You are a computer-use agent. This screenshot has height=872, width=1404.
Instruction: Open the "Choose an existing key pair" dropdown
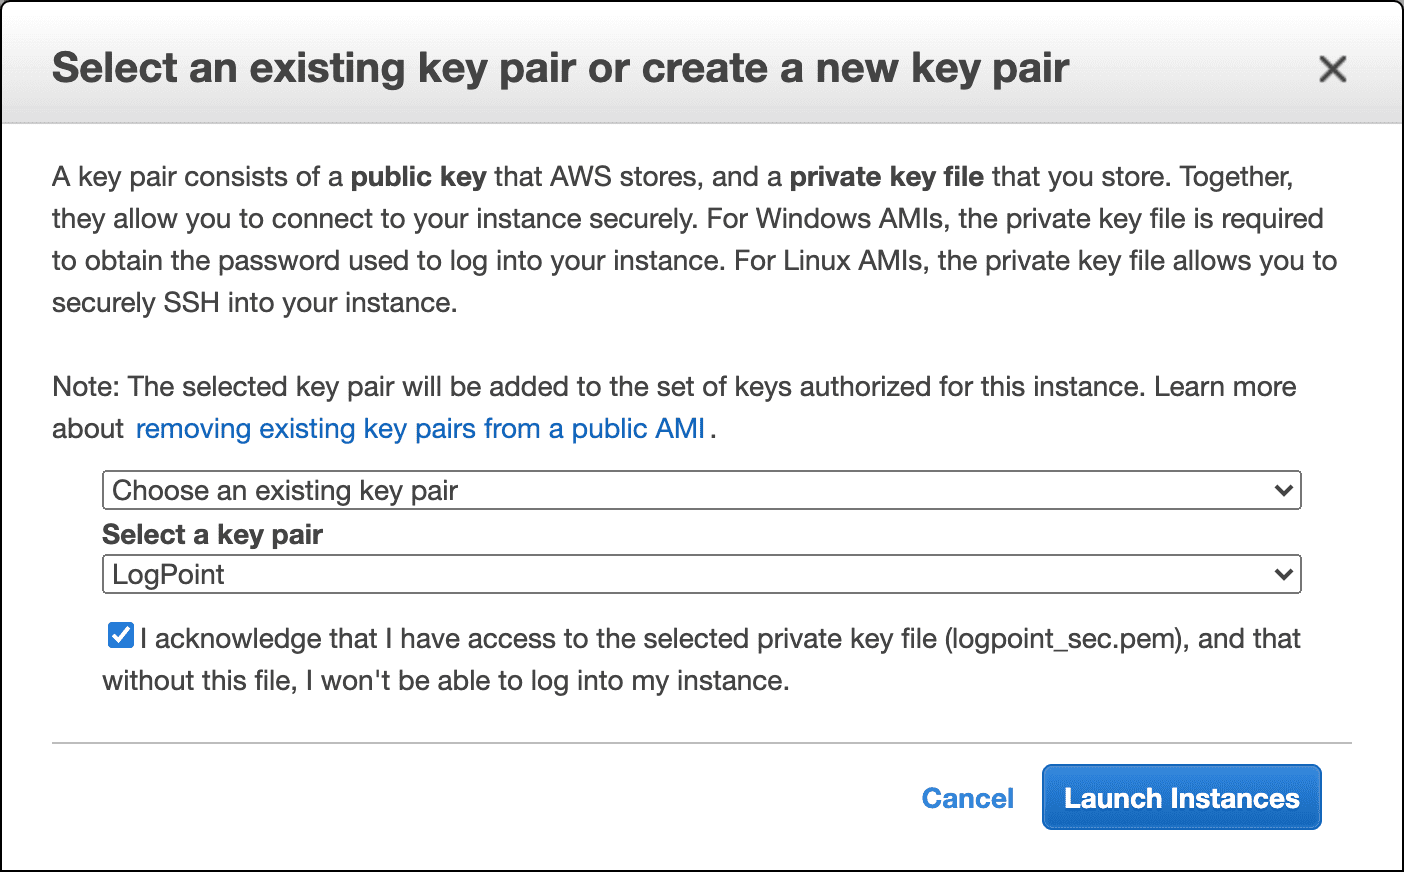(700, 491)
